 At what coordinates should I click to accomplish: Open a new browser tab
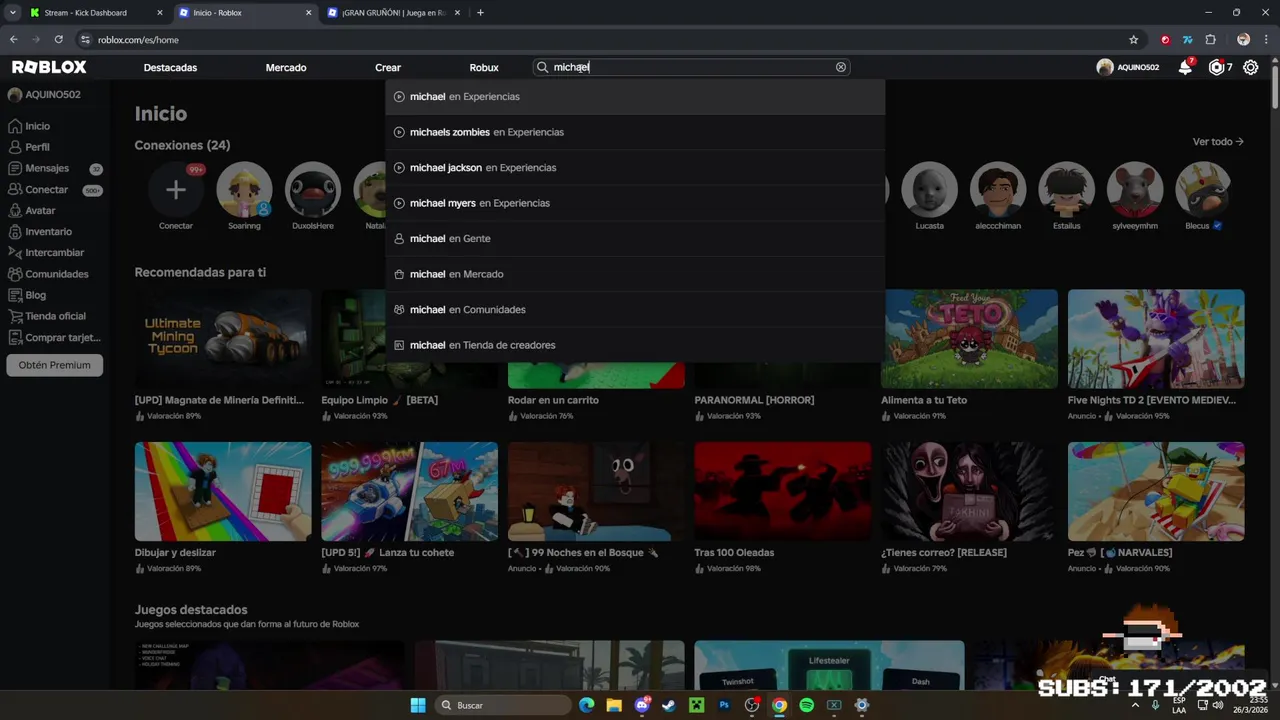click(480, 13)
